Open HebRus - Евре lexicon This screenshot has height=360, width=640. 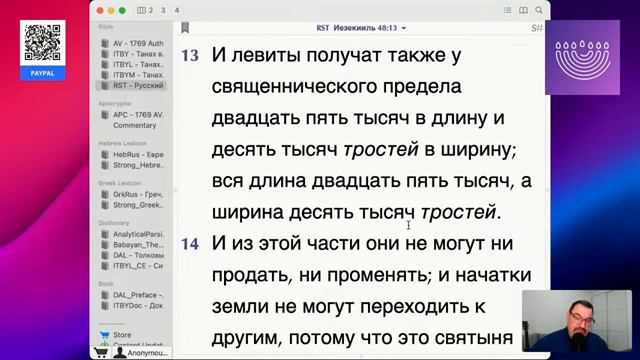click(x=133, y=155)
